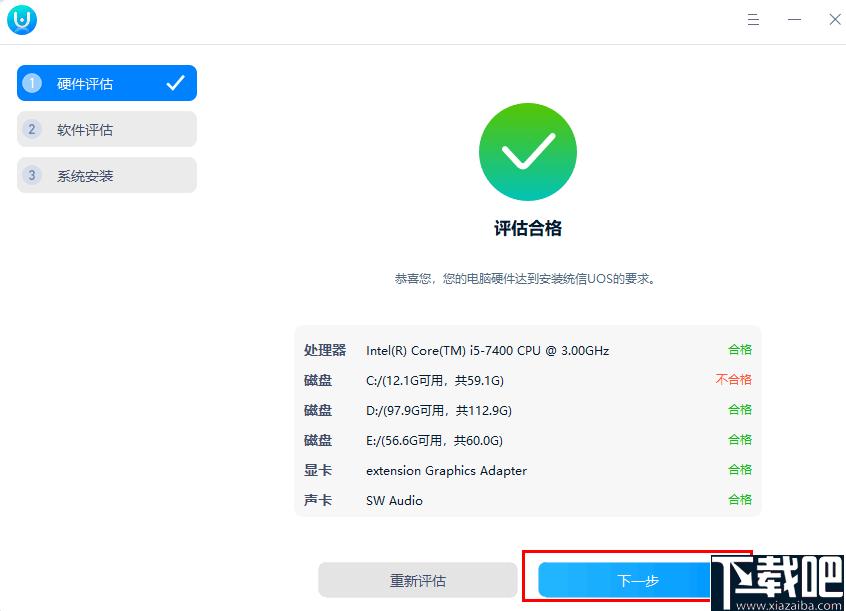Click the 合格 status for 处理器
The width and height of the screenshot is (846, 611).
[x=740, y=350]
